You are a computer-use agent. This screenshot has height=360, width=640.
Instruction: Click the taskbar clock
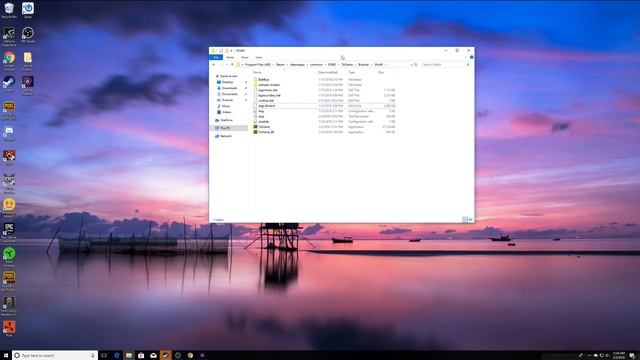[618, 356]
